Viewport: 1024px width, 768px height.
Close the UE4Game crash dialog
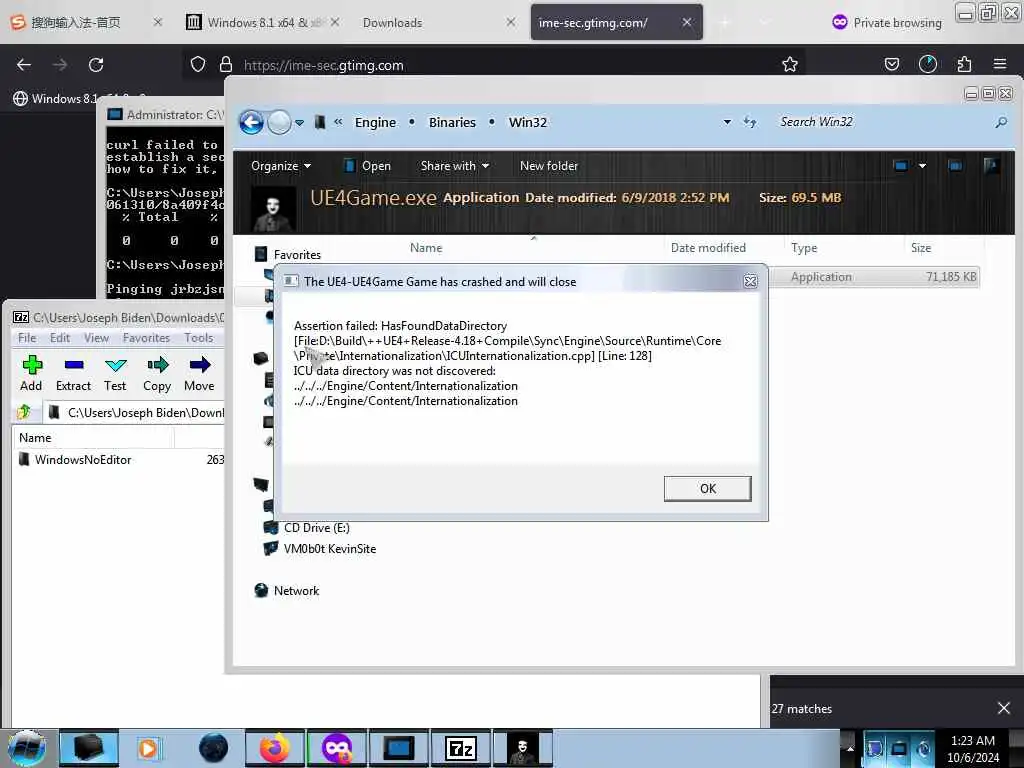pyautogui.click(x=750, y=281)
